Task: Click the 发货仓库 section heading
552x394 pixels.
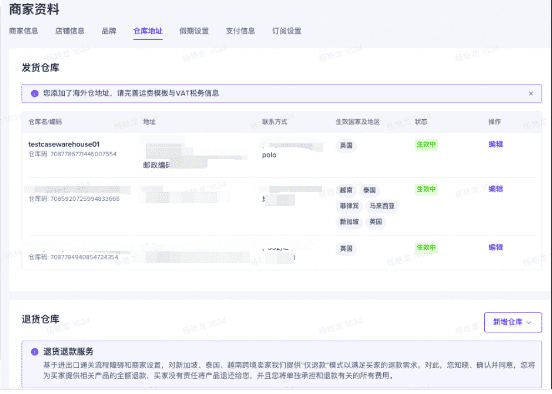Action: 40,68
